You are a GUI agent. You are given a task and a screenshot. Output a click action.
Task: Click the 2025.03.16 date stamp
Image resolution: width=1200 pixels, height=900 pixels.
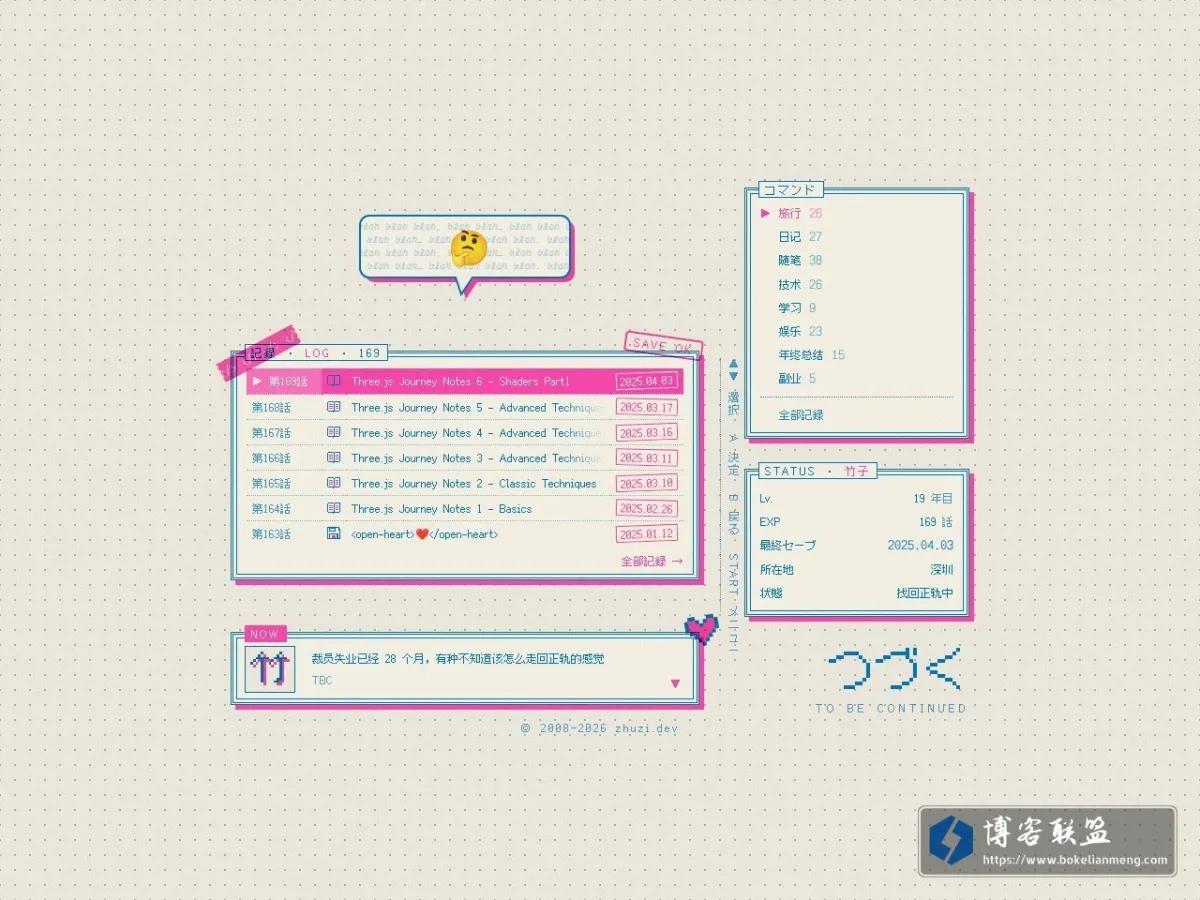[646, 433]
